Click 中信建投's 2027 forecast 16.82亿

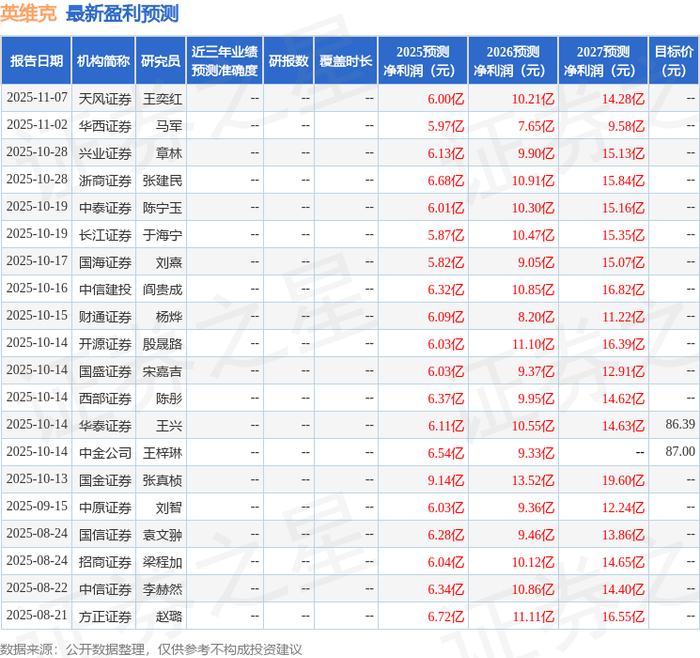[623, 289]
